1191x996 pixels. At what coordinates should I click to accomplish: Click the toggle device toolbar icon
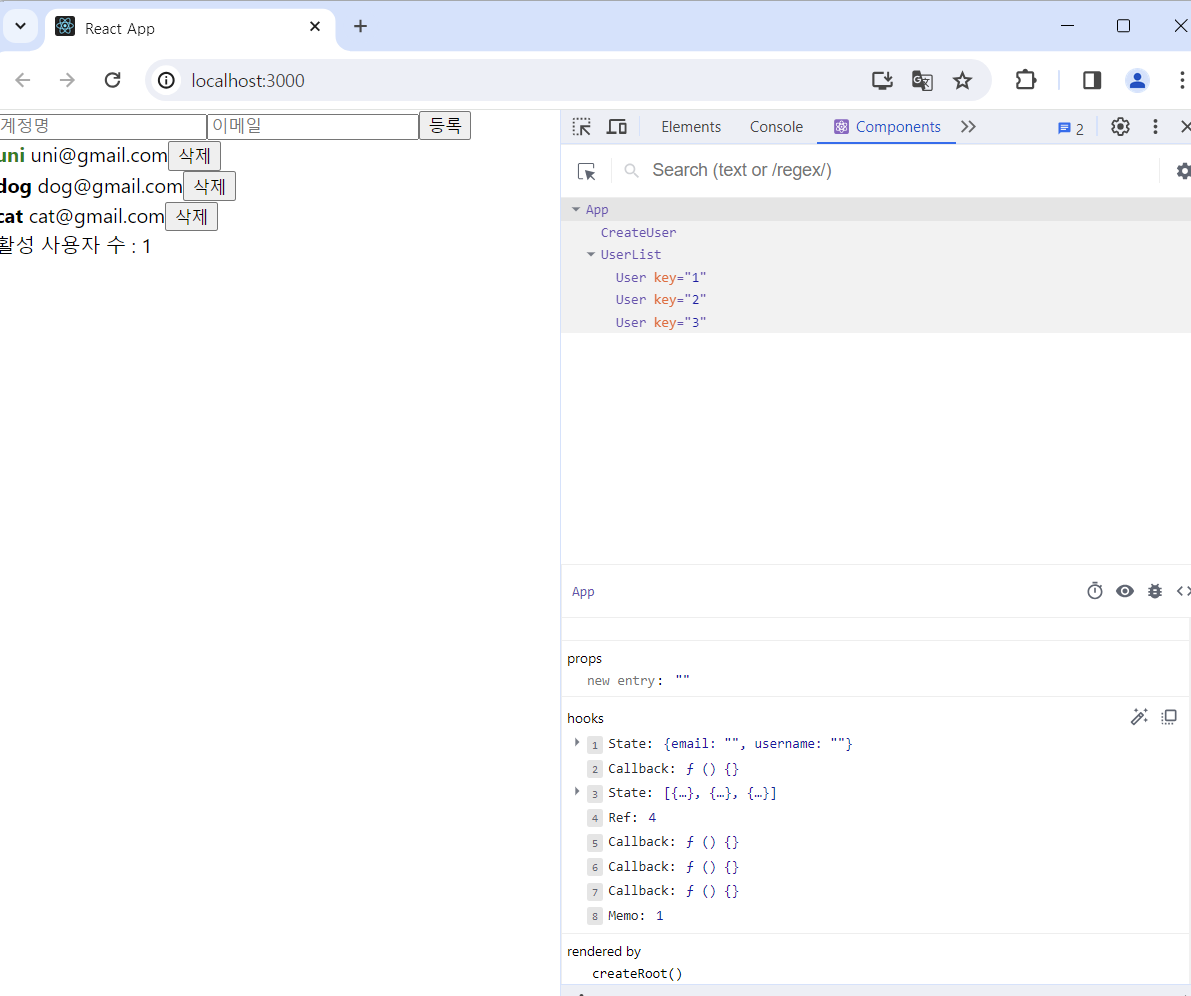click(616, 126)
